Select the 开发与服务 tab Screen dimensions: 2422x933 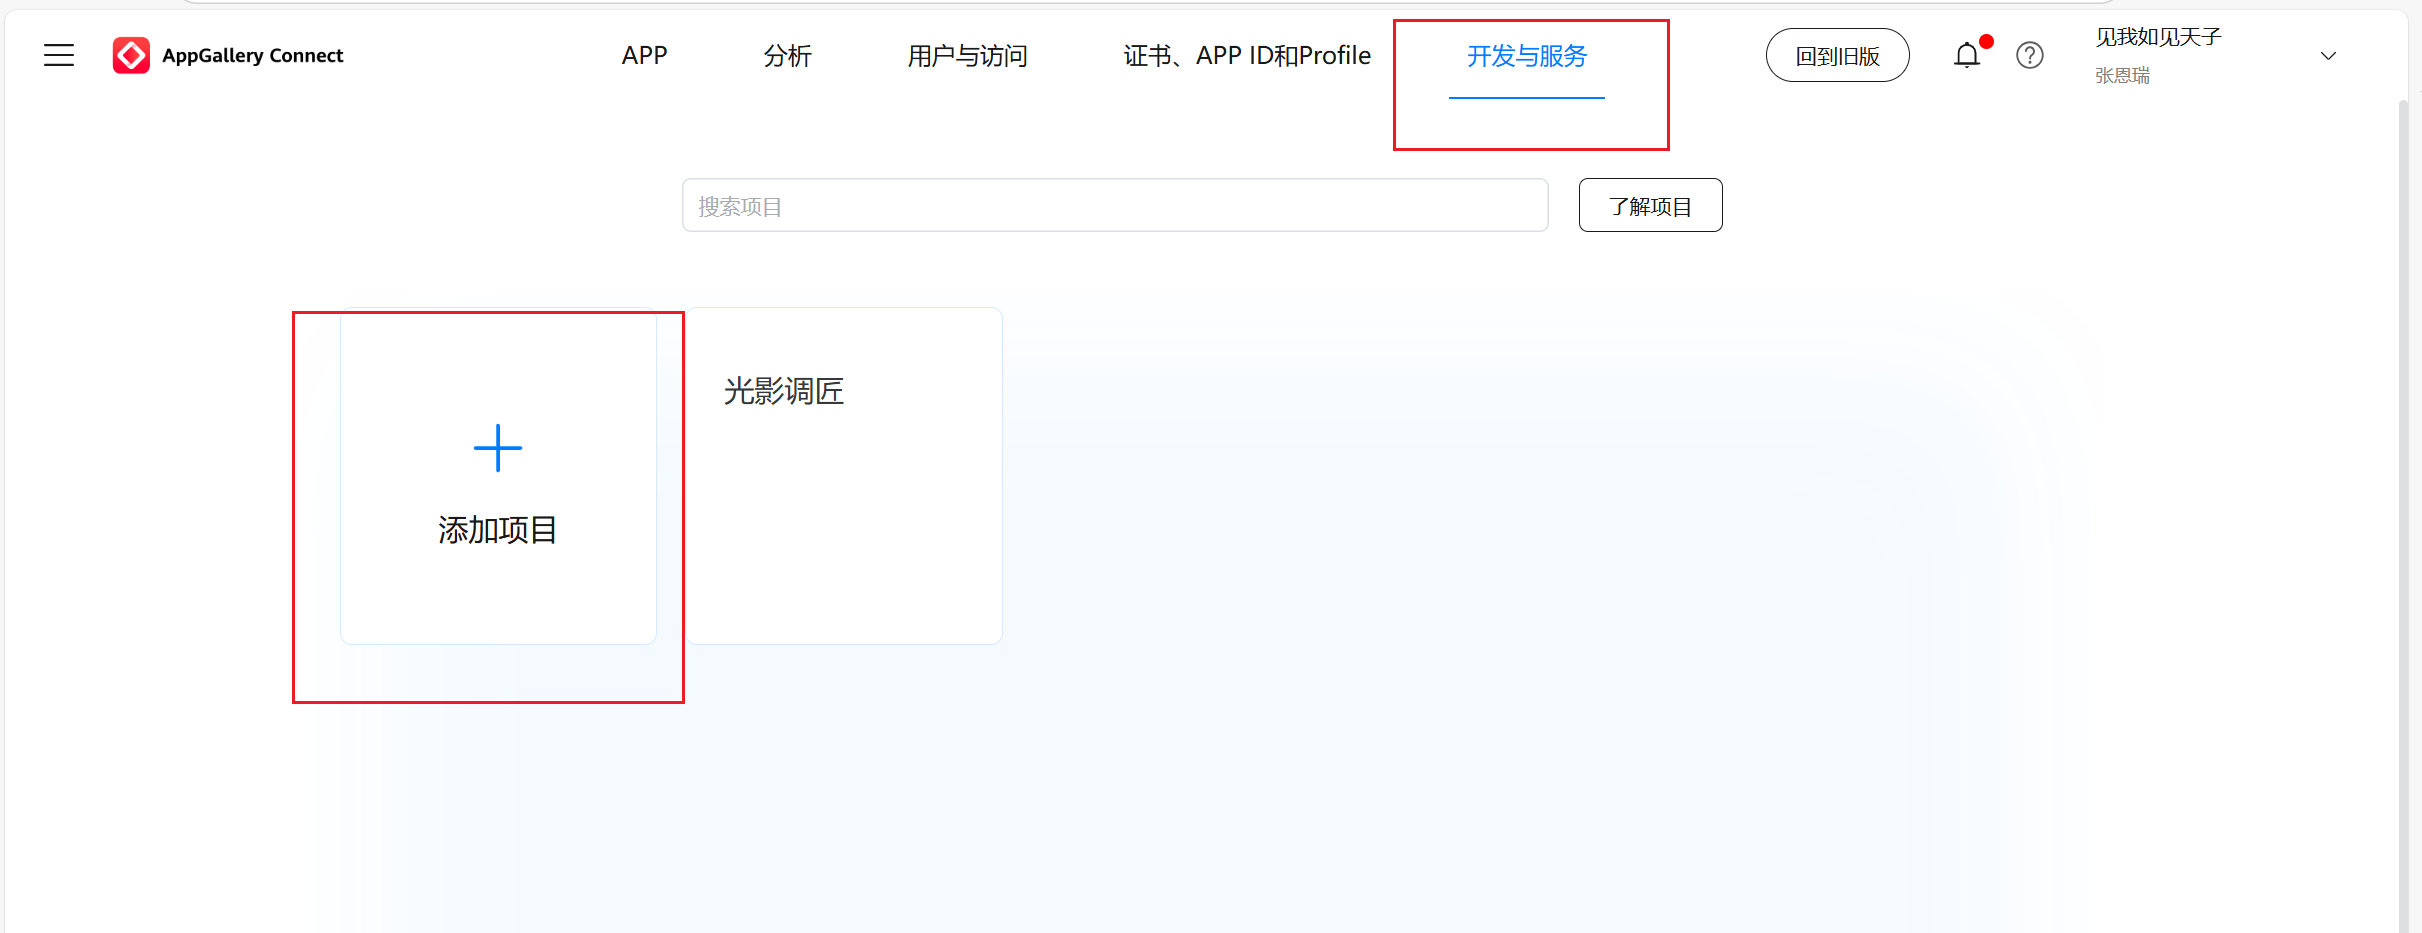[1527, 56]
